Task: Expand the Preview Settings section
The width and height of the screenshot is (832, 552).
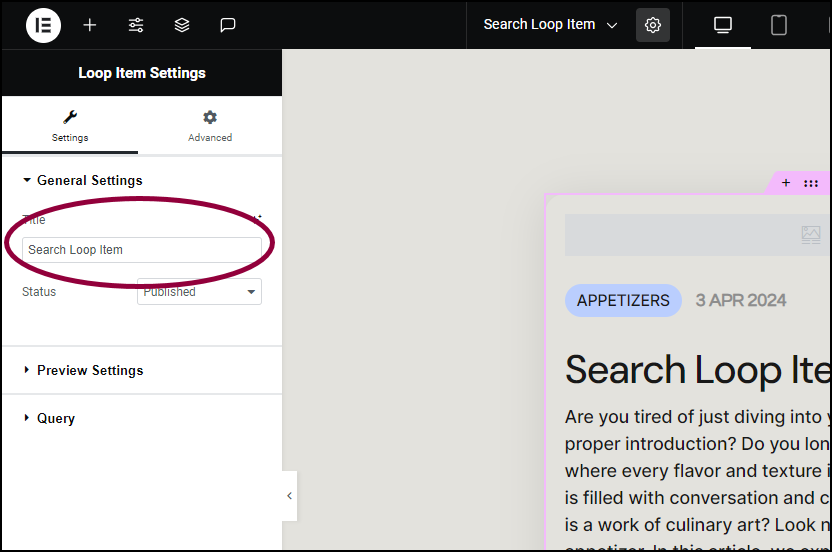Action: [x=83, y=370]
